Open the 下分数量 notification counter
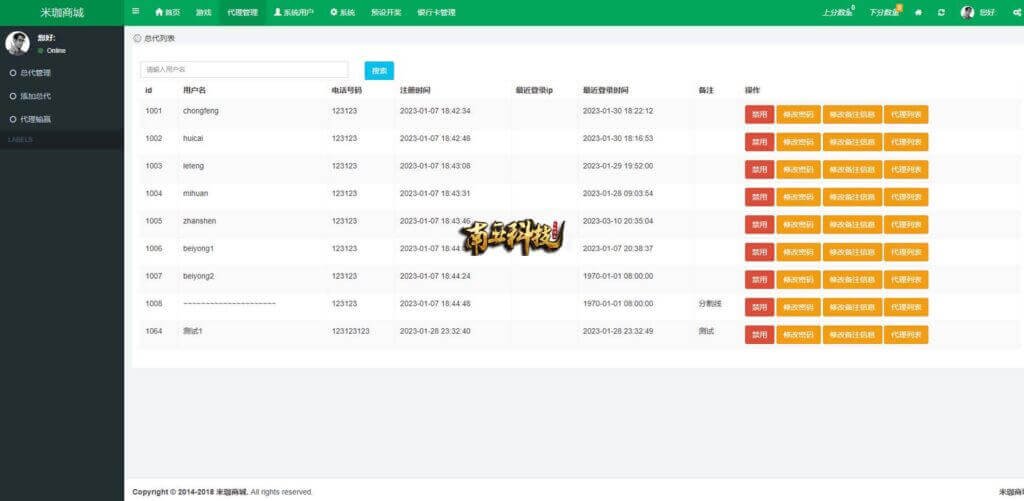1024x501 pixels. (885, 13)
